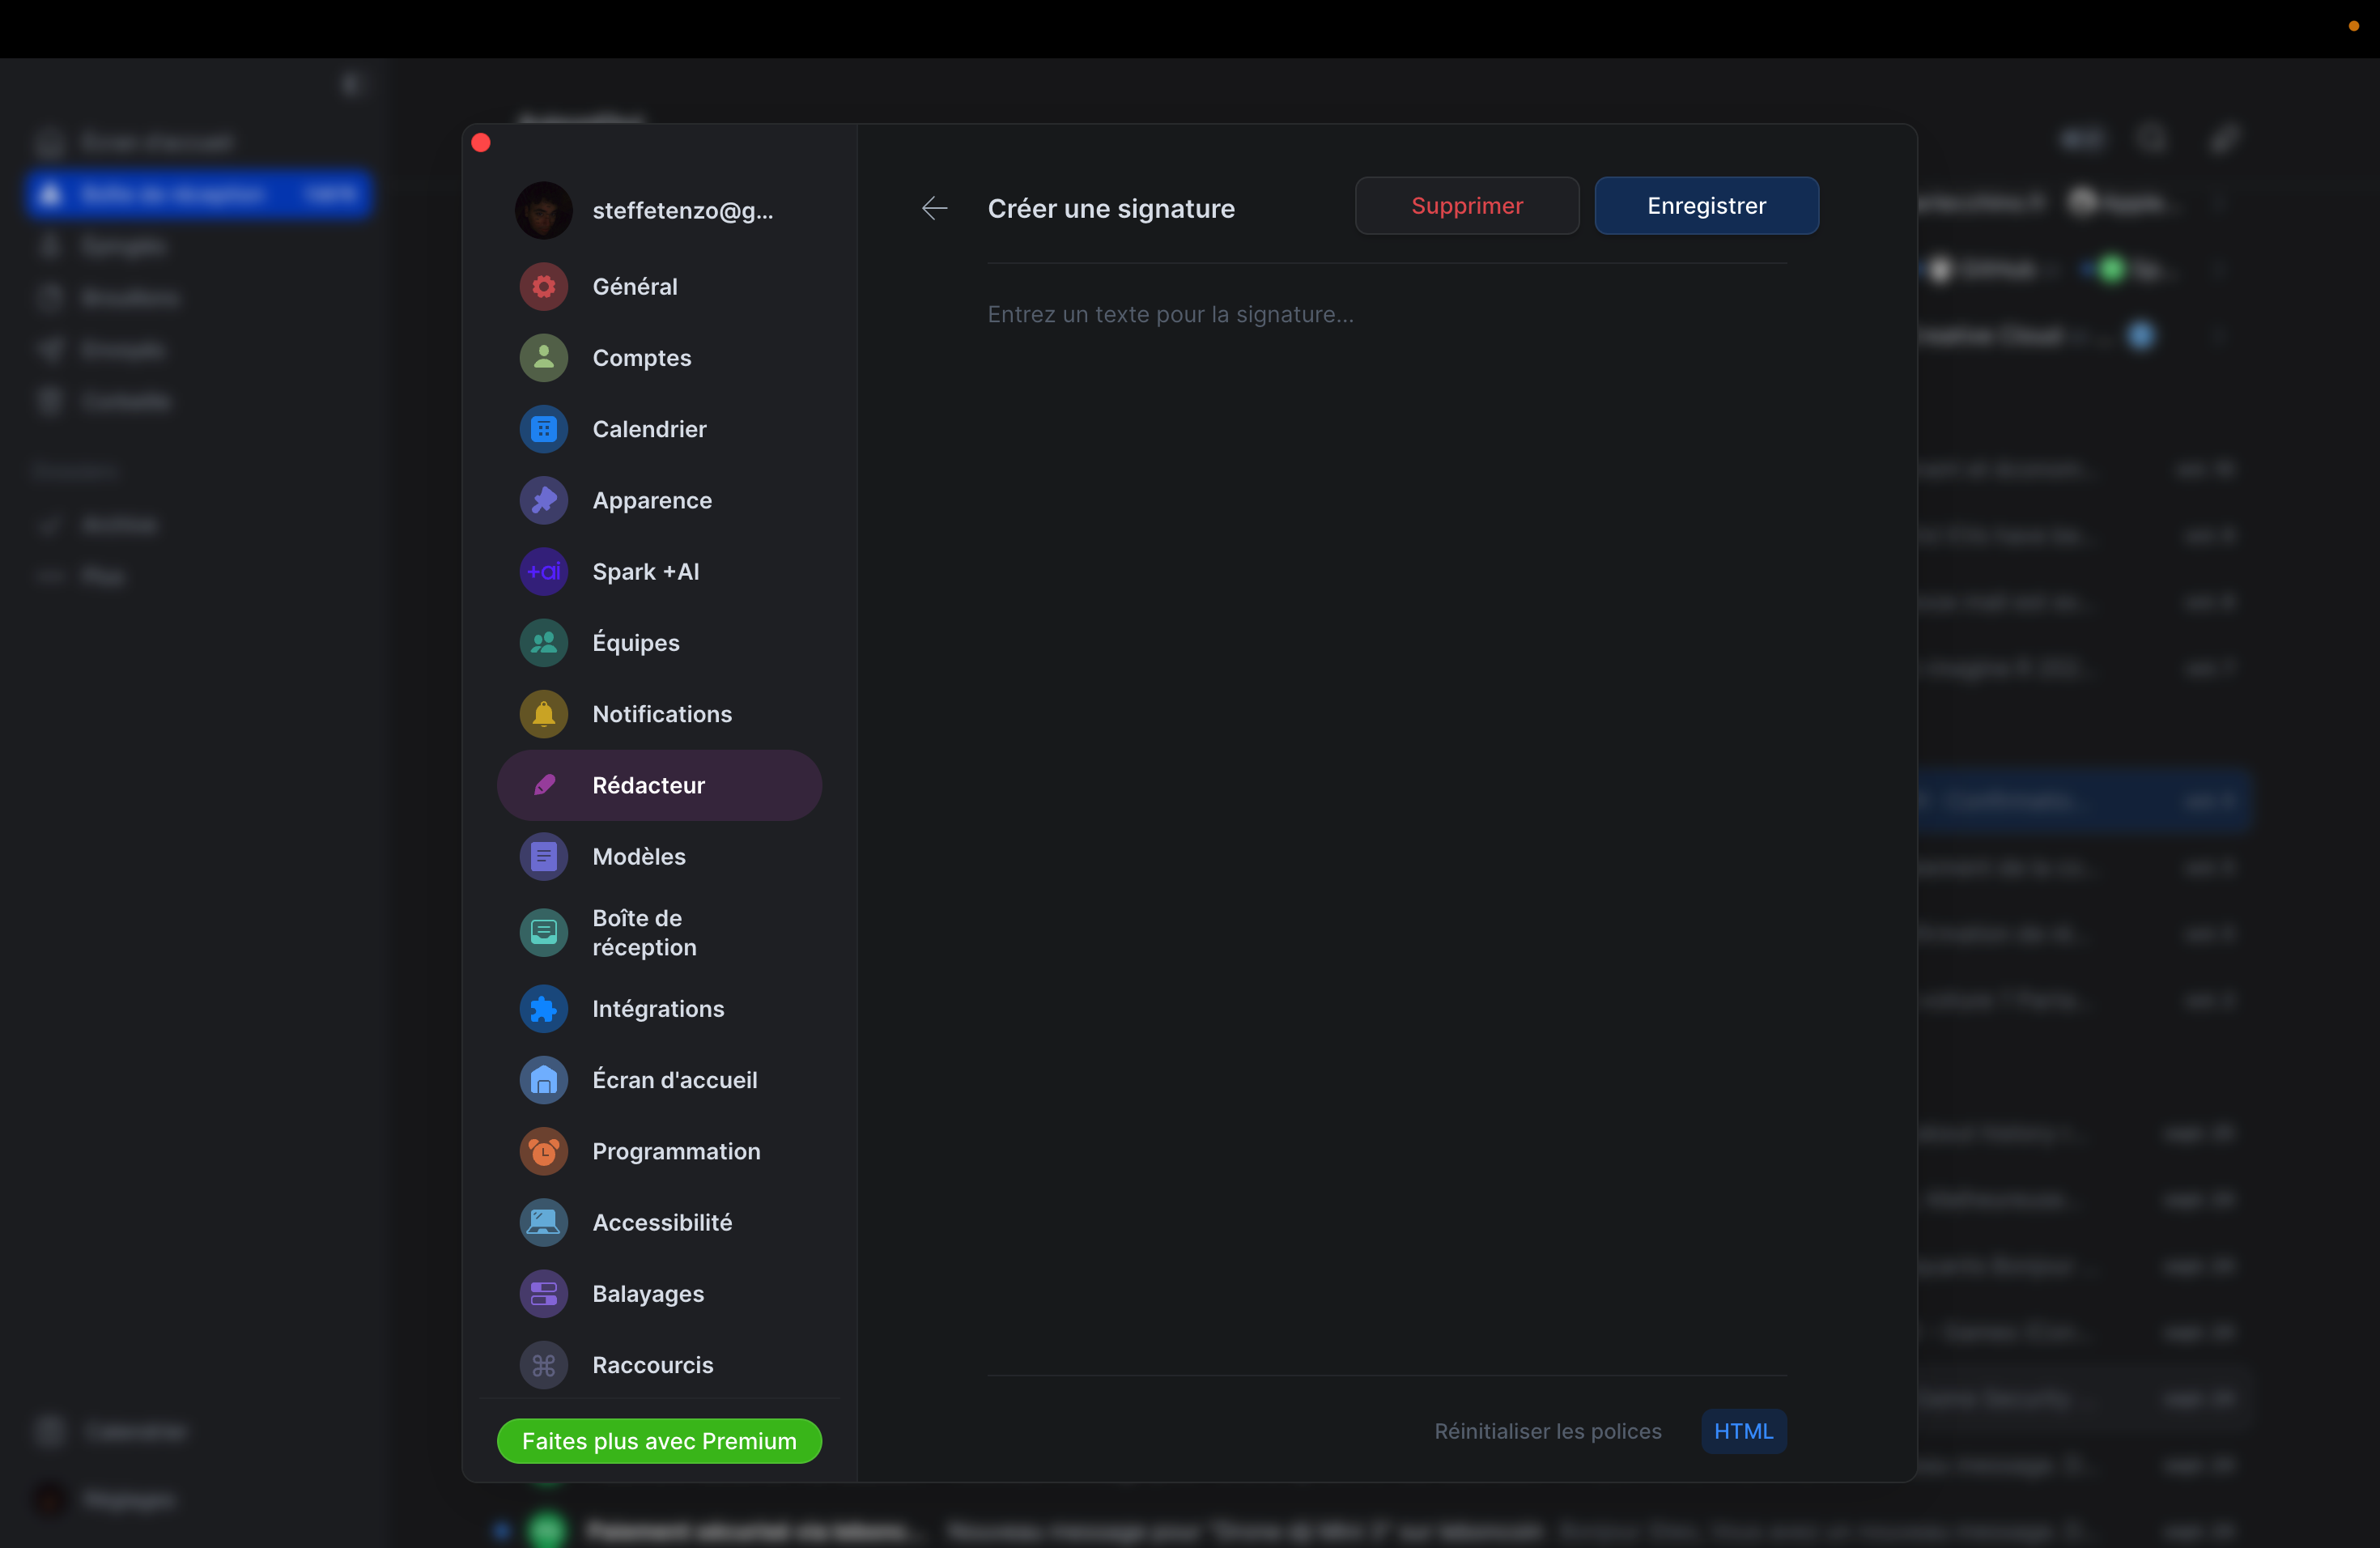Toggle HTML mode for the signature
The image size is (2380, 1548).
[1743, 1431]
